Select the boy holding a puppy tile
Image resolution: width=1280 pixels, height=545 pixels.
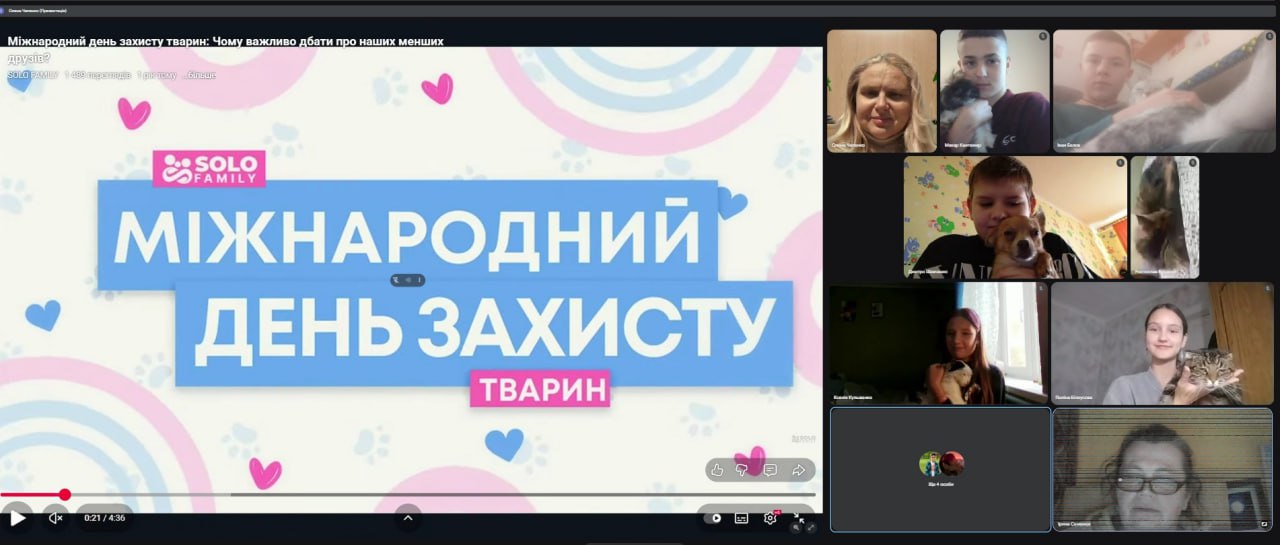1014,217
